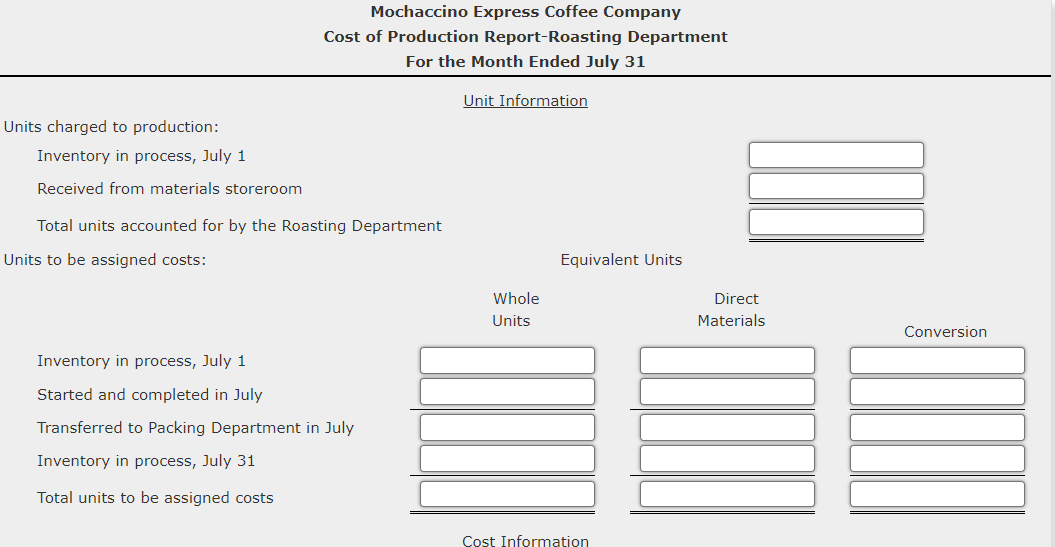Image resolution: width=1055 pixels, height=547 pixels.
Task: Click the Direct Materials column header
Action: click(x=731, y=309)
